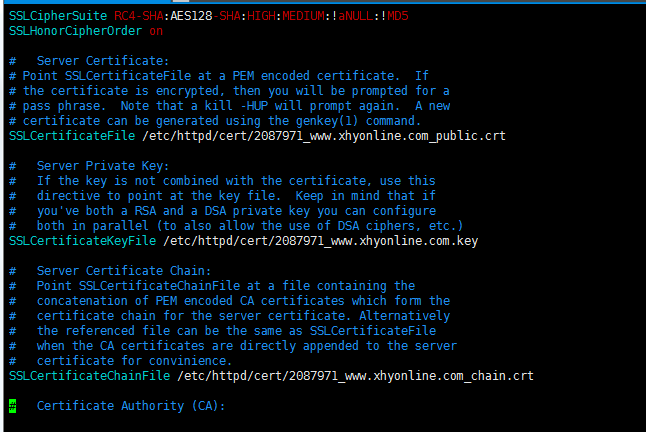Click the 'on' value after SSLHonorCipherOrder

pos(156,31)
